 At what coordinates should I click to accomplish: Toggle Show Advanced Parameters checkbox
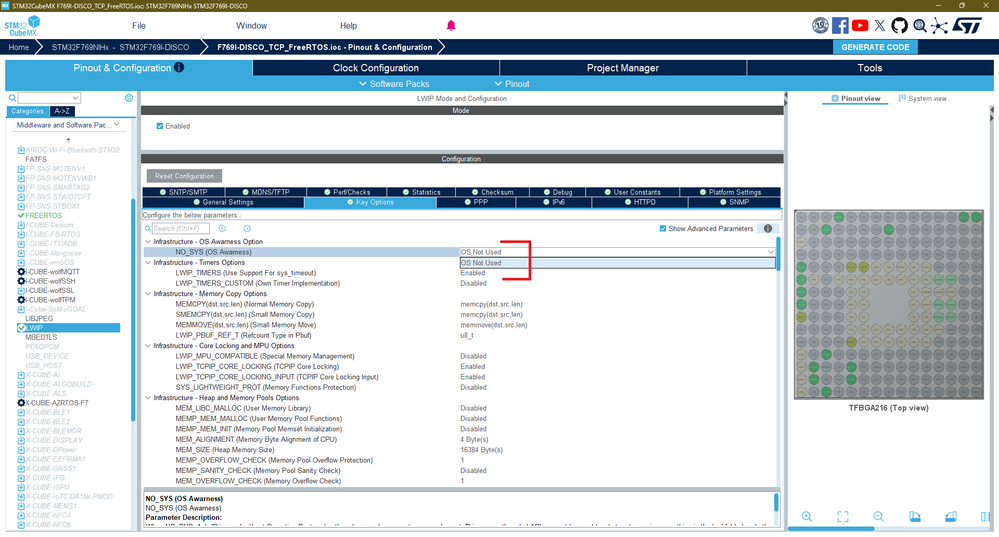point(663,229)
